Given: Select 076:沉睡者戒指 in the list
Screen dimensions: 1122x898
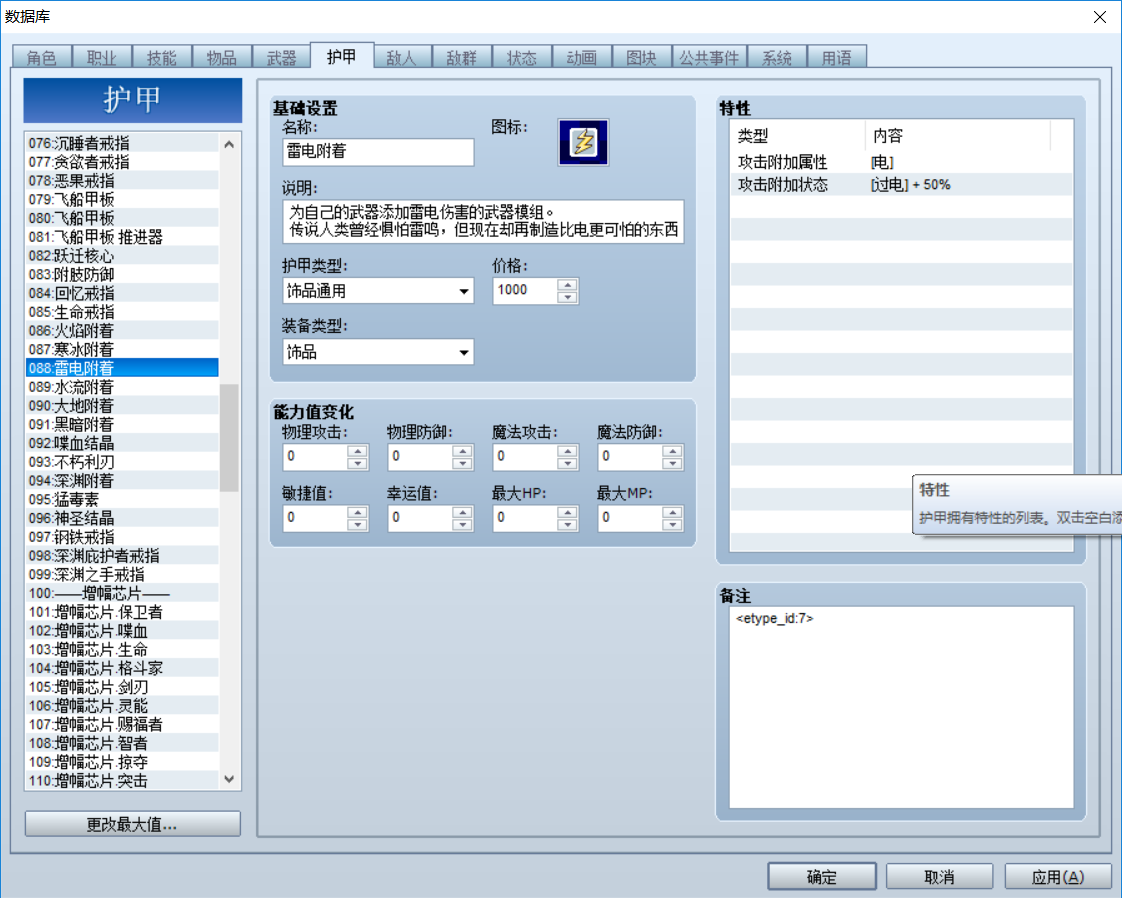Looking at the screenshot, I should (x=122, y=143).
